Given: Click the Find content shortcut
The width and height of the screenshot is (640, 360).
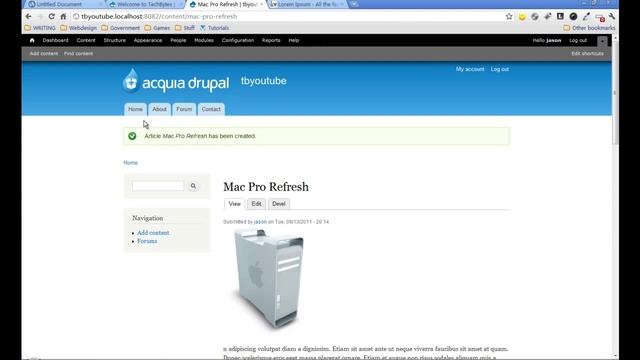Looking at the screenshot, I should coord(78,53).
